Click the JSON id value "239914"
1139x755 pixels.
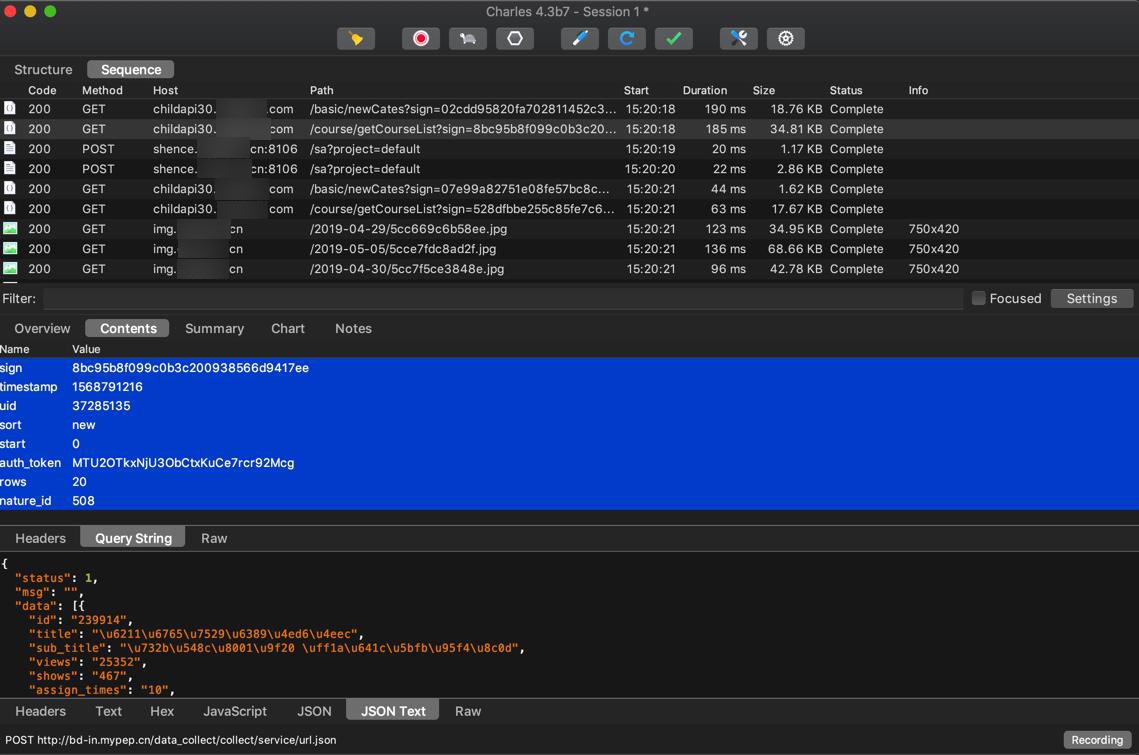tap(99, 620)
